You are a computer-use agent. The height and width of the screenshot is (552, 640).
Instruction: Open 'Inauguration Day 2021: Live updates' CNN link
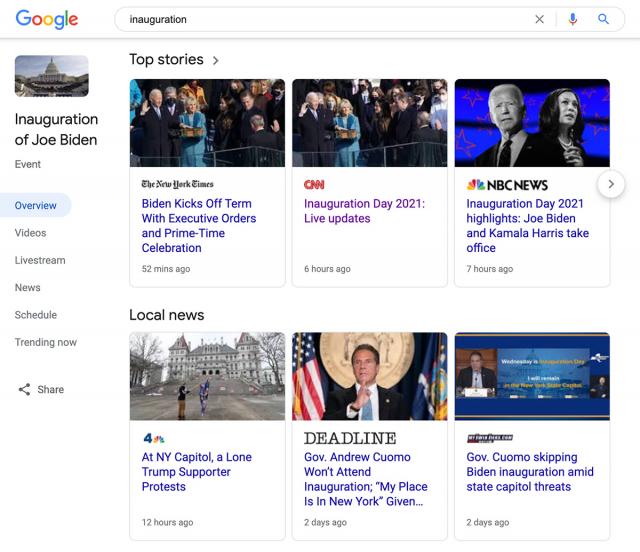364,211
